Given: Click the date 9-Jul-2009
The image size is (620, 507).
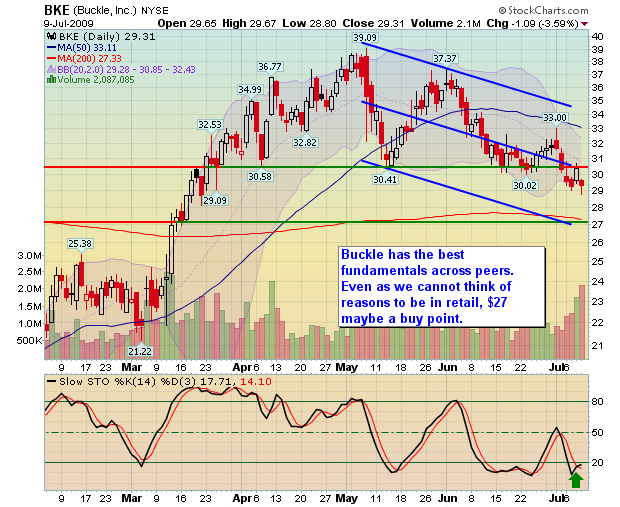Looking at the screenshot, I should click(x=68, y=24).
